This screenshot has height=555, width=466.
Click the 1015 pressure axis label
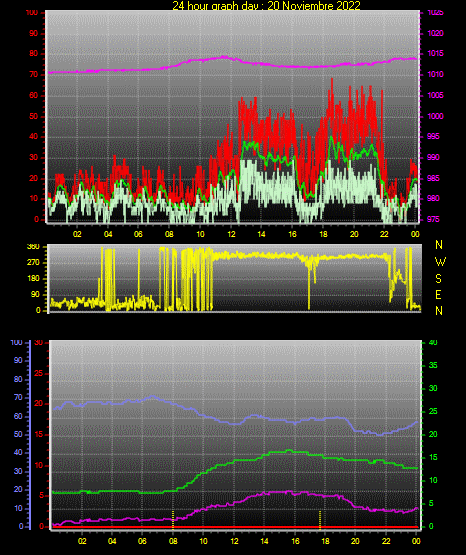[435, 53]
